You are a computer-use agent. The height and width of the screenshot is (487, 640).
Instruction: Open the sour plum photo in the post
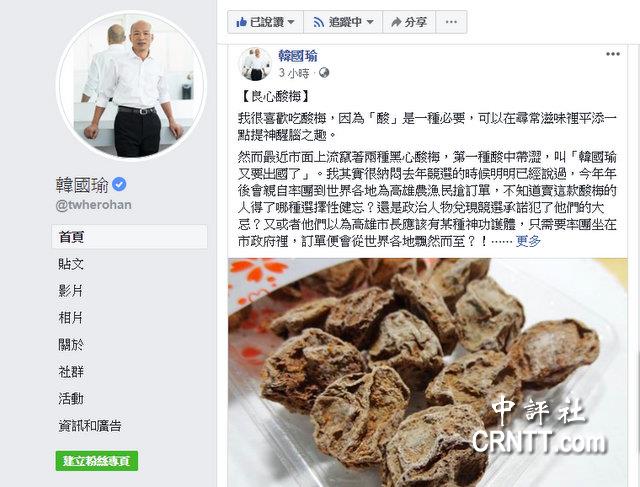pyautogui.click(x=428, y=372)
